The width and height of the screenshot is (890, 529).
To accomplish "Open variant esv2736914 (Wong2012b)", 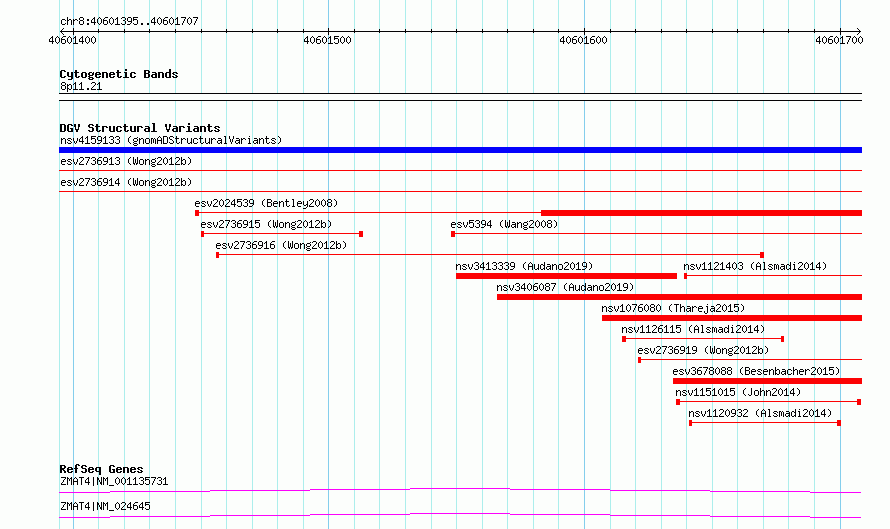I will click(126, 182).
